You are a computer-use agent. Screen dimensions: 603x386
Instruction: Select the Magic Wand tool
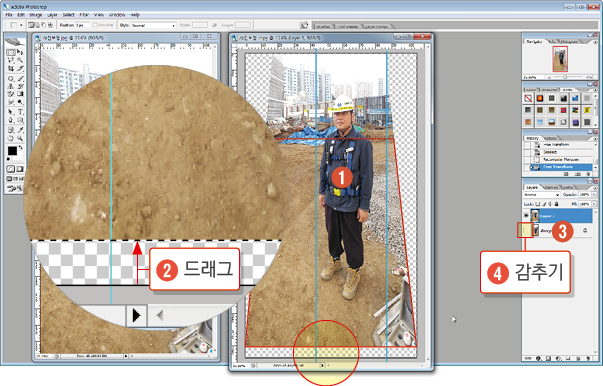coord(20,60)
